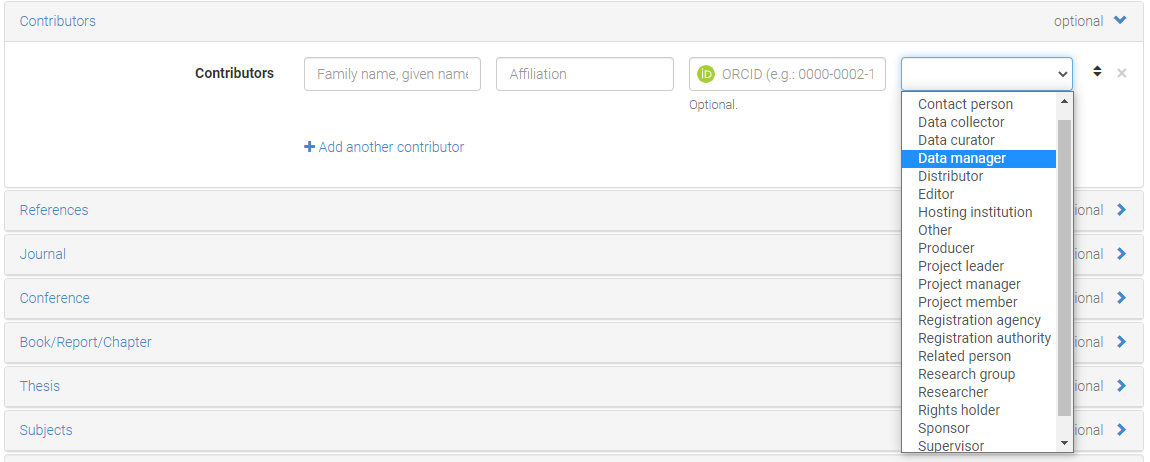Image resolution: width=1150 pixels, height=462 pixels.
Task: Select Researcher option in the role list
Action: tap(953, 392)
